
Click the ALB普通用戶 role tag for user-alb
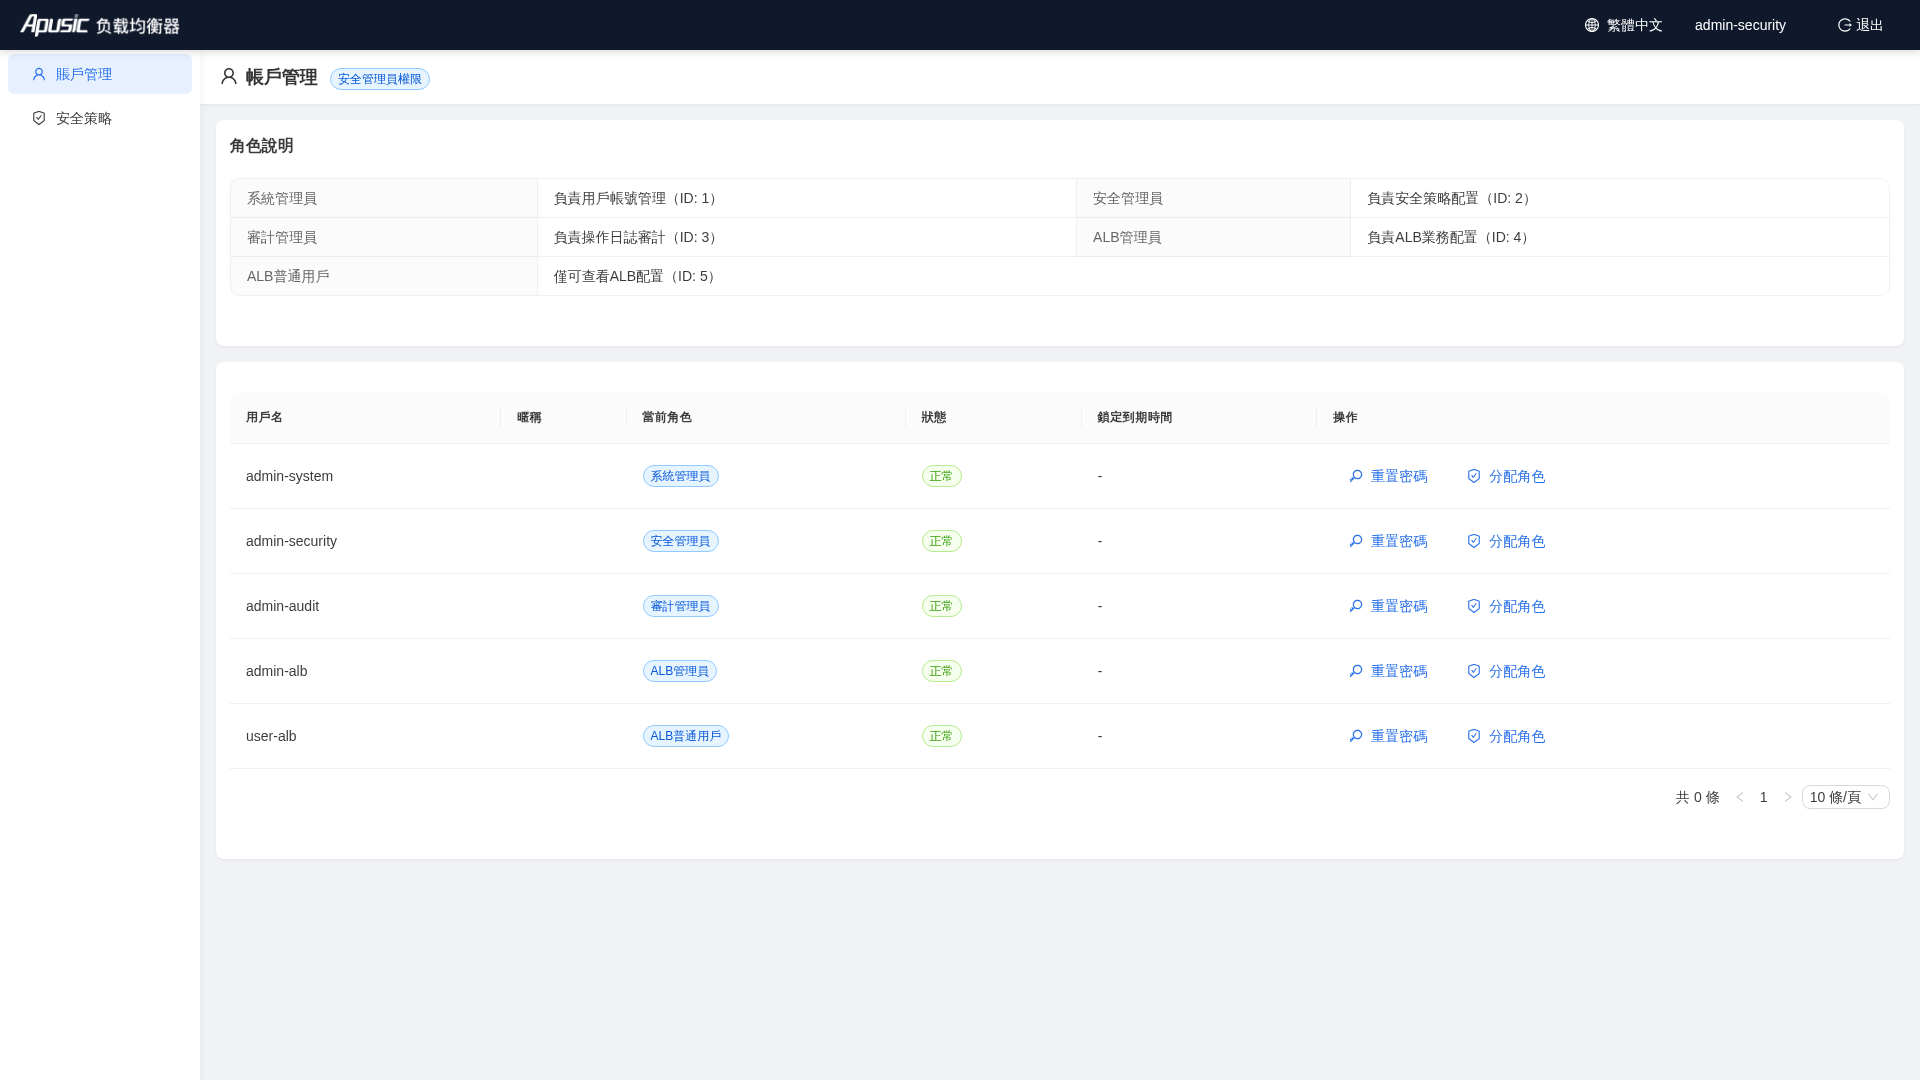pyautogui.click(x=686, y=736)
